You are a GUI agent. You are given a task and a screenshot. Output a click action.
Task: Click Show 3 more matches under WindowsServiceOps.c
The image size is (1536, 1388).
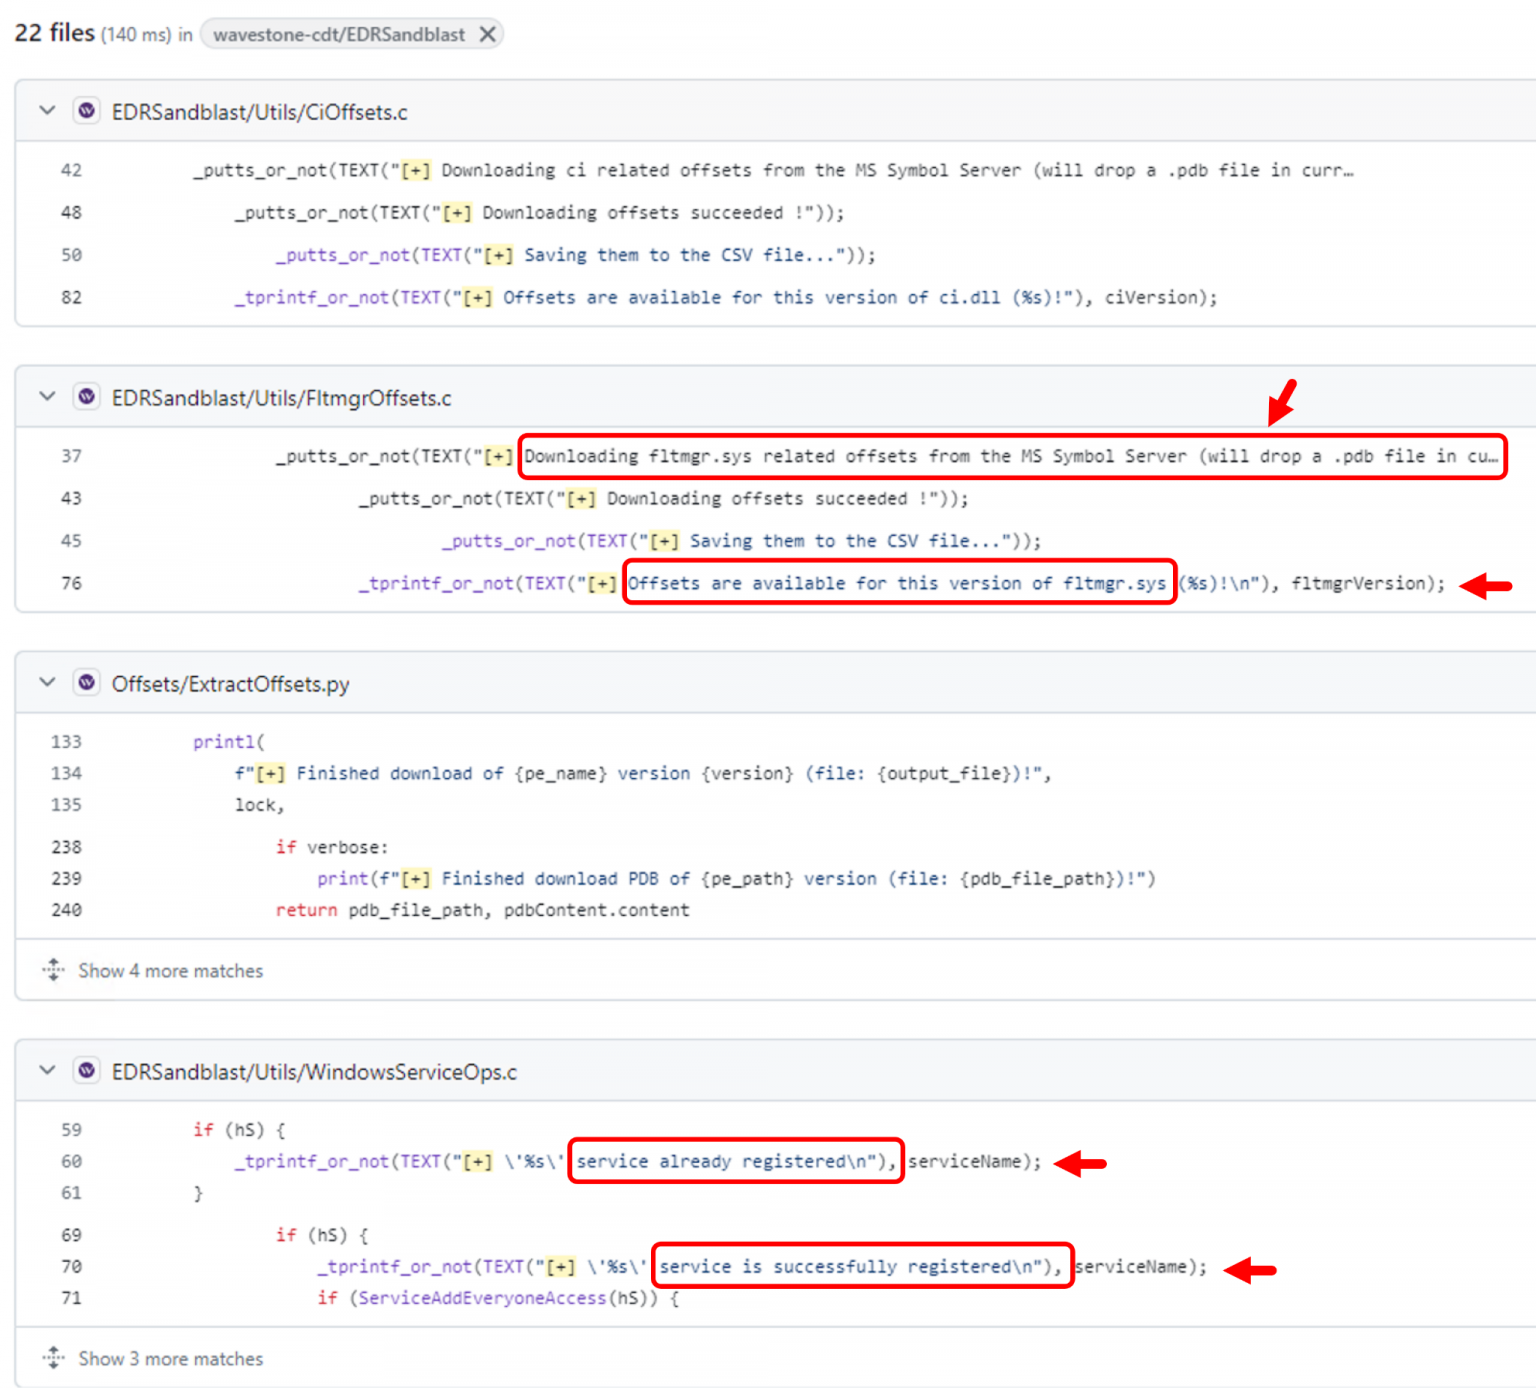pyautogui.click(x=170, y=1358)
